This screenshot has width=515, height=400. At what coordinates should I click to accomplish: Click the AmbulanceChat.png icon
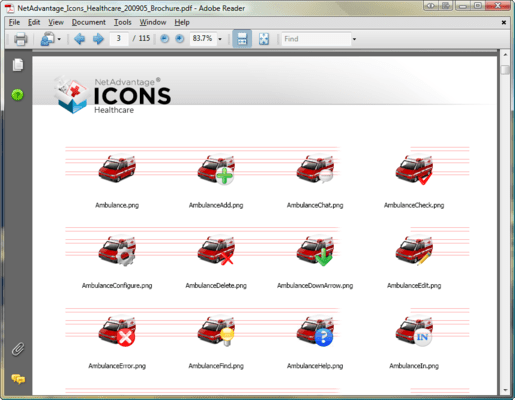pyautogui.click(x=315, y=169)
